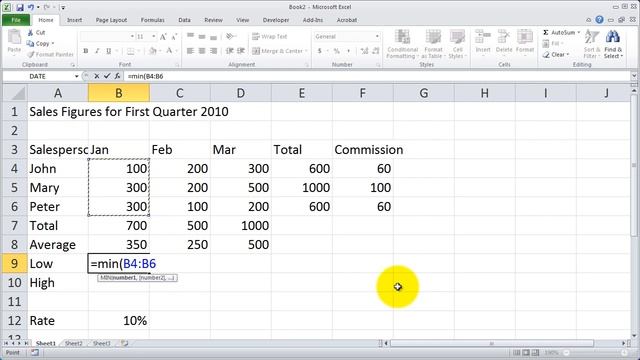
Task: Open the Excel Help question mark
Action: 599,20
